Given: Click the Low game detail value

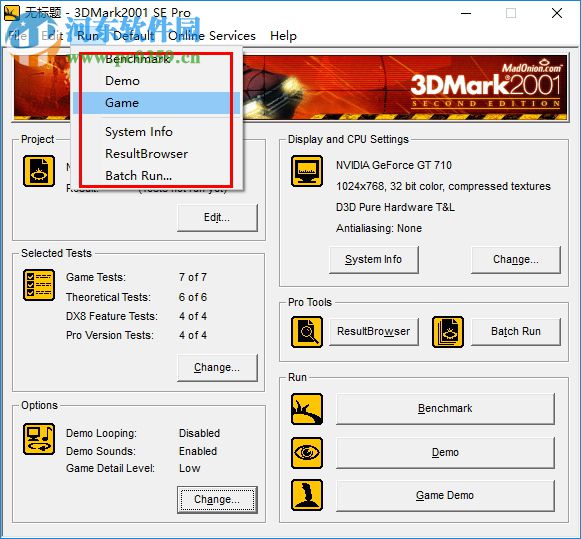Looking at the screenshot, I should (x=189, y=468).
